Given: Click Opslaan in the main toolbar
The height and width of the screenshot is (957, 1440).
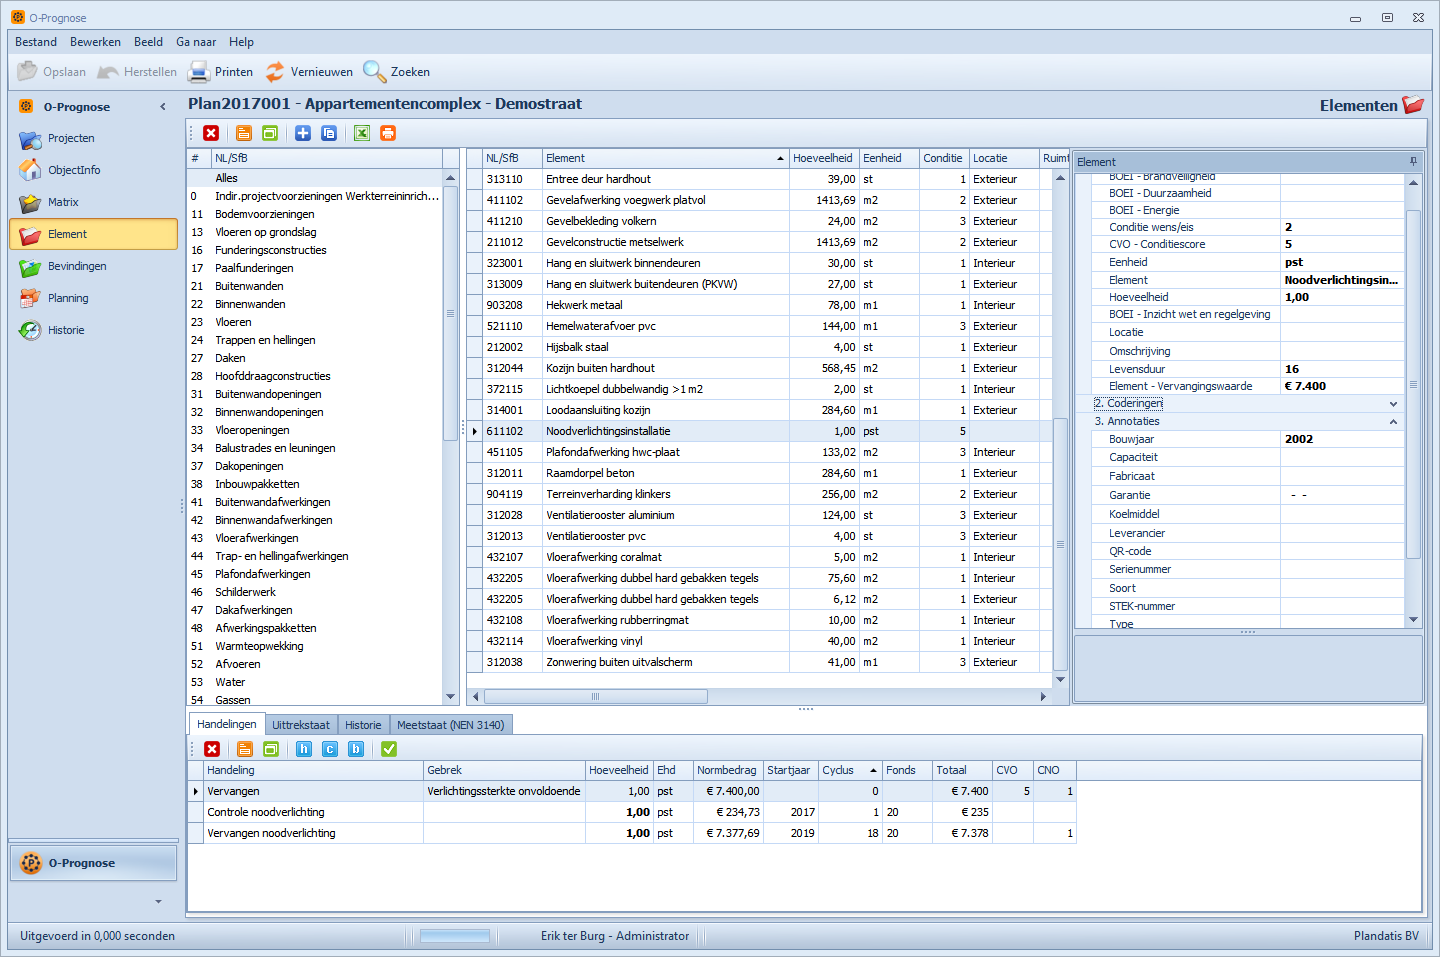Looking at the screenshot, I should point(52,72).
